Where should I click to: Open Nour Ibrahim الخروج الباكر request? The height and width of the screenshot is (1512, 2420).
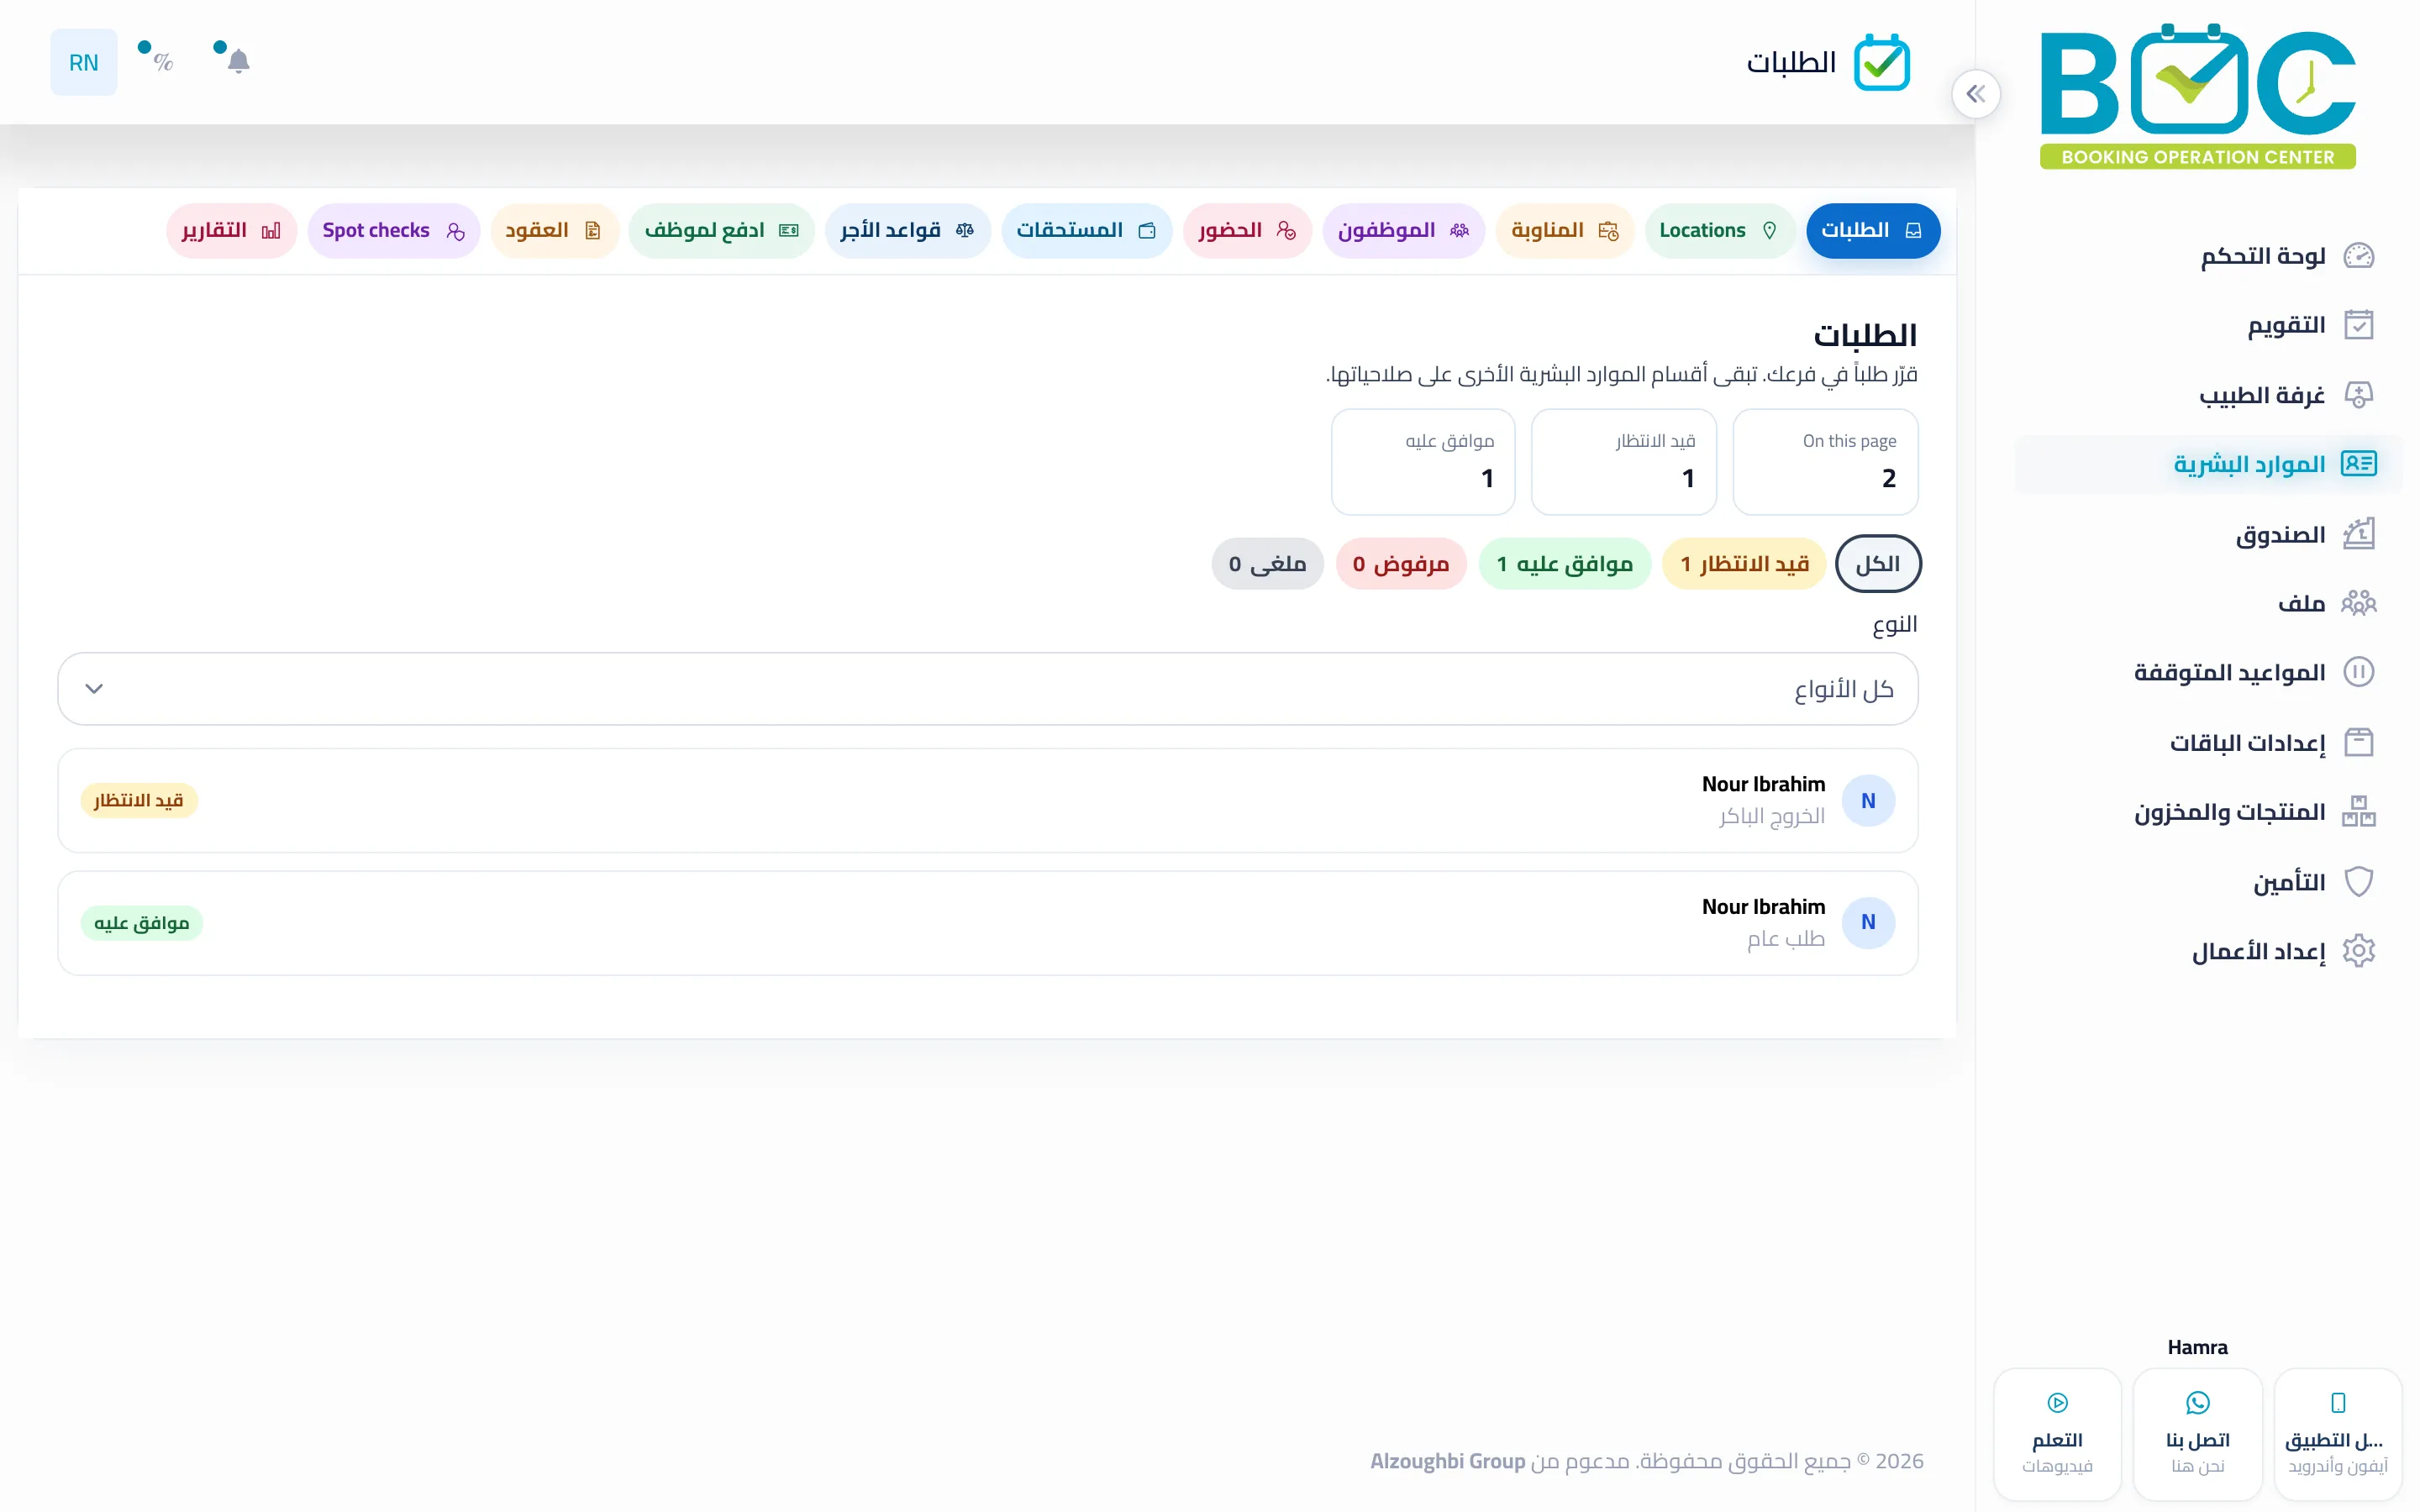[987, 801]
